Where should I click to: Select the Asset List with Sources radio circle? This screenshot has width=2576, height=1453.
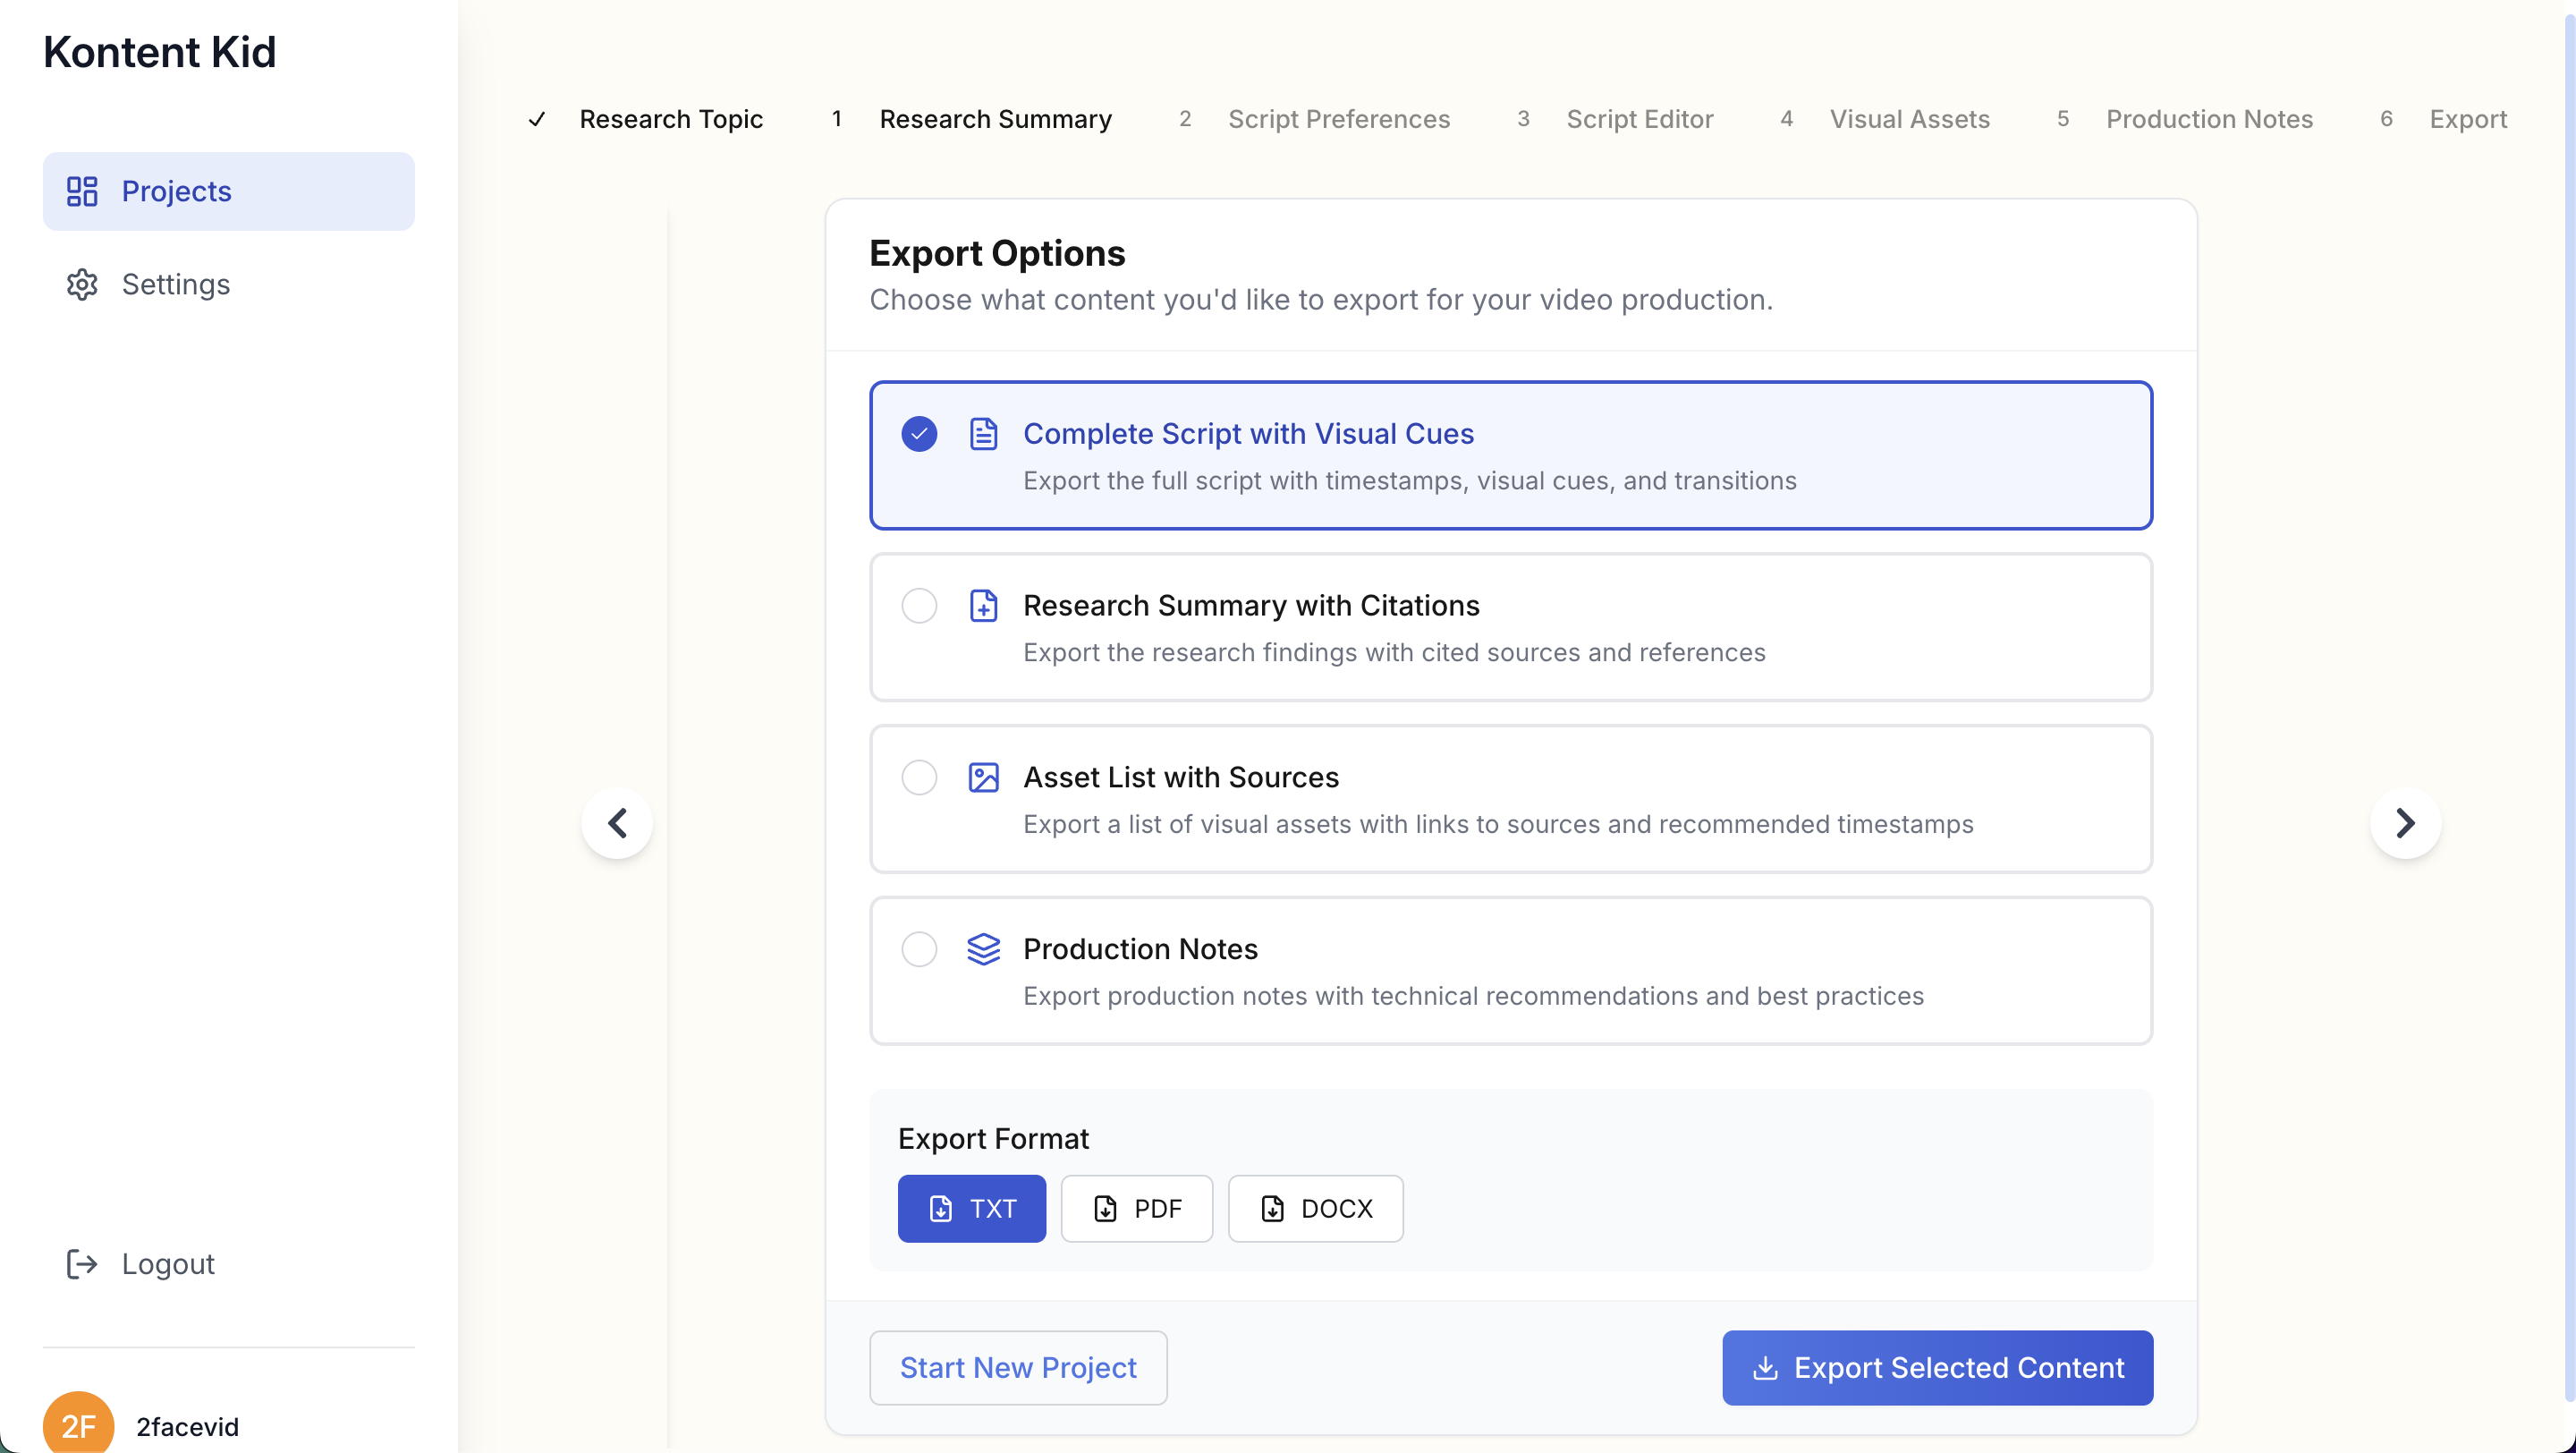pos(919,777)
